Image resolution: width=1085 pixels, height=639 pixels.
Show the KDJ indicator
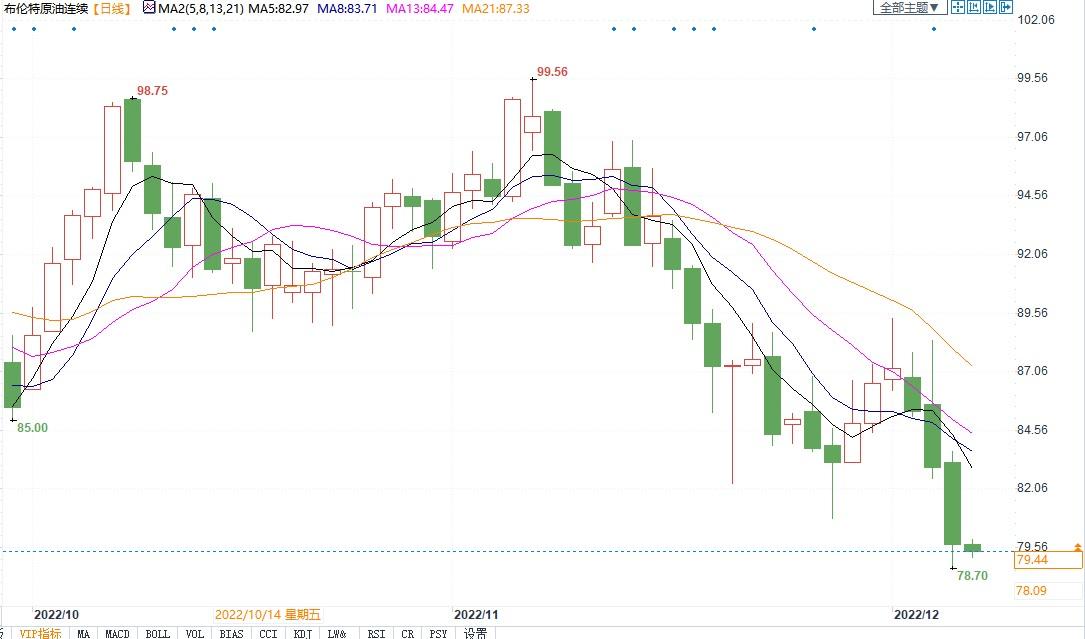(x=303, y=633)
